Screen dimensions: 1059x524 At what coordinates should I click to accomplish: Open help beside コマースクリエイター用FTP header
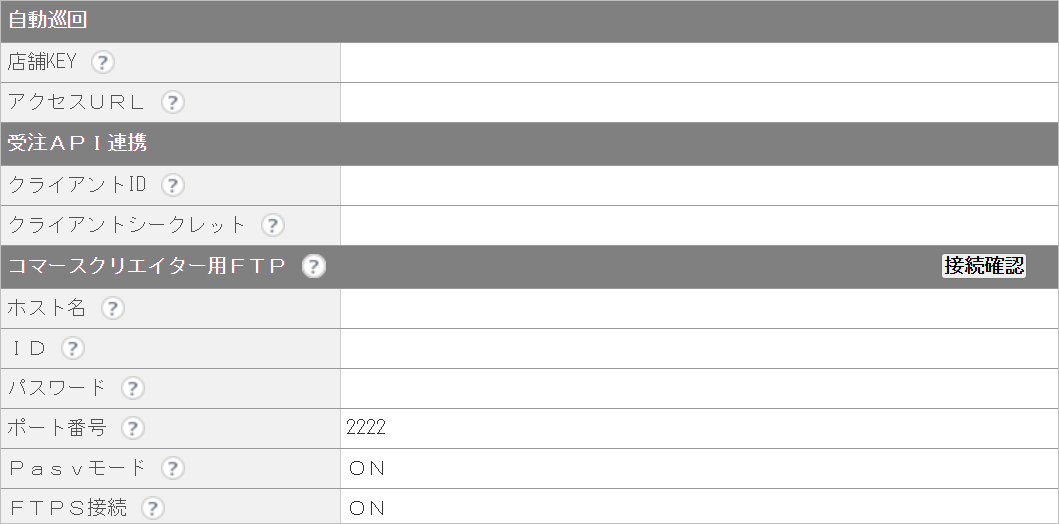pos(313,266)
